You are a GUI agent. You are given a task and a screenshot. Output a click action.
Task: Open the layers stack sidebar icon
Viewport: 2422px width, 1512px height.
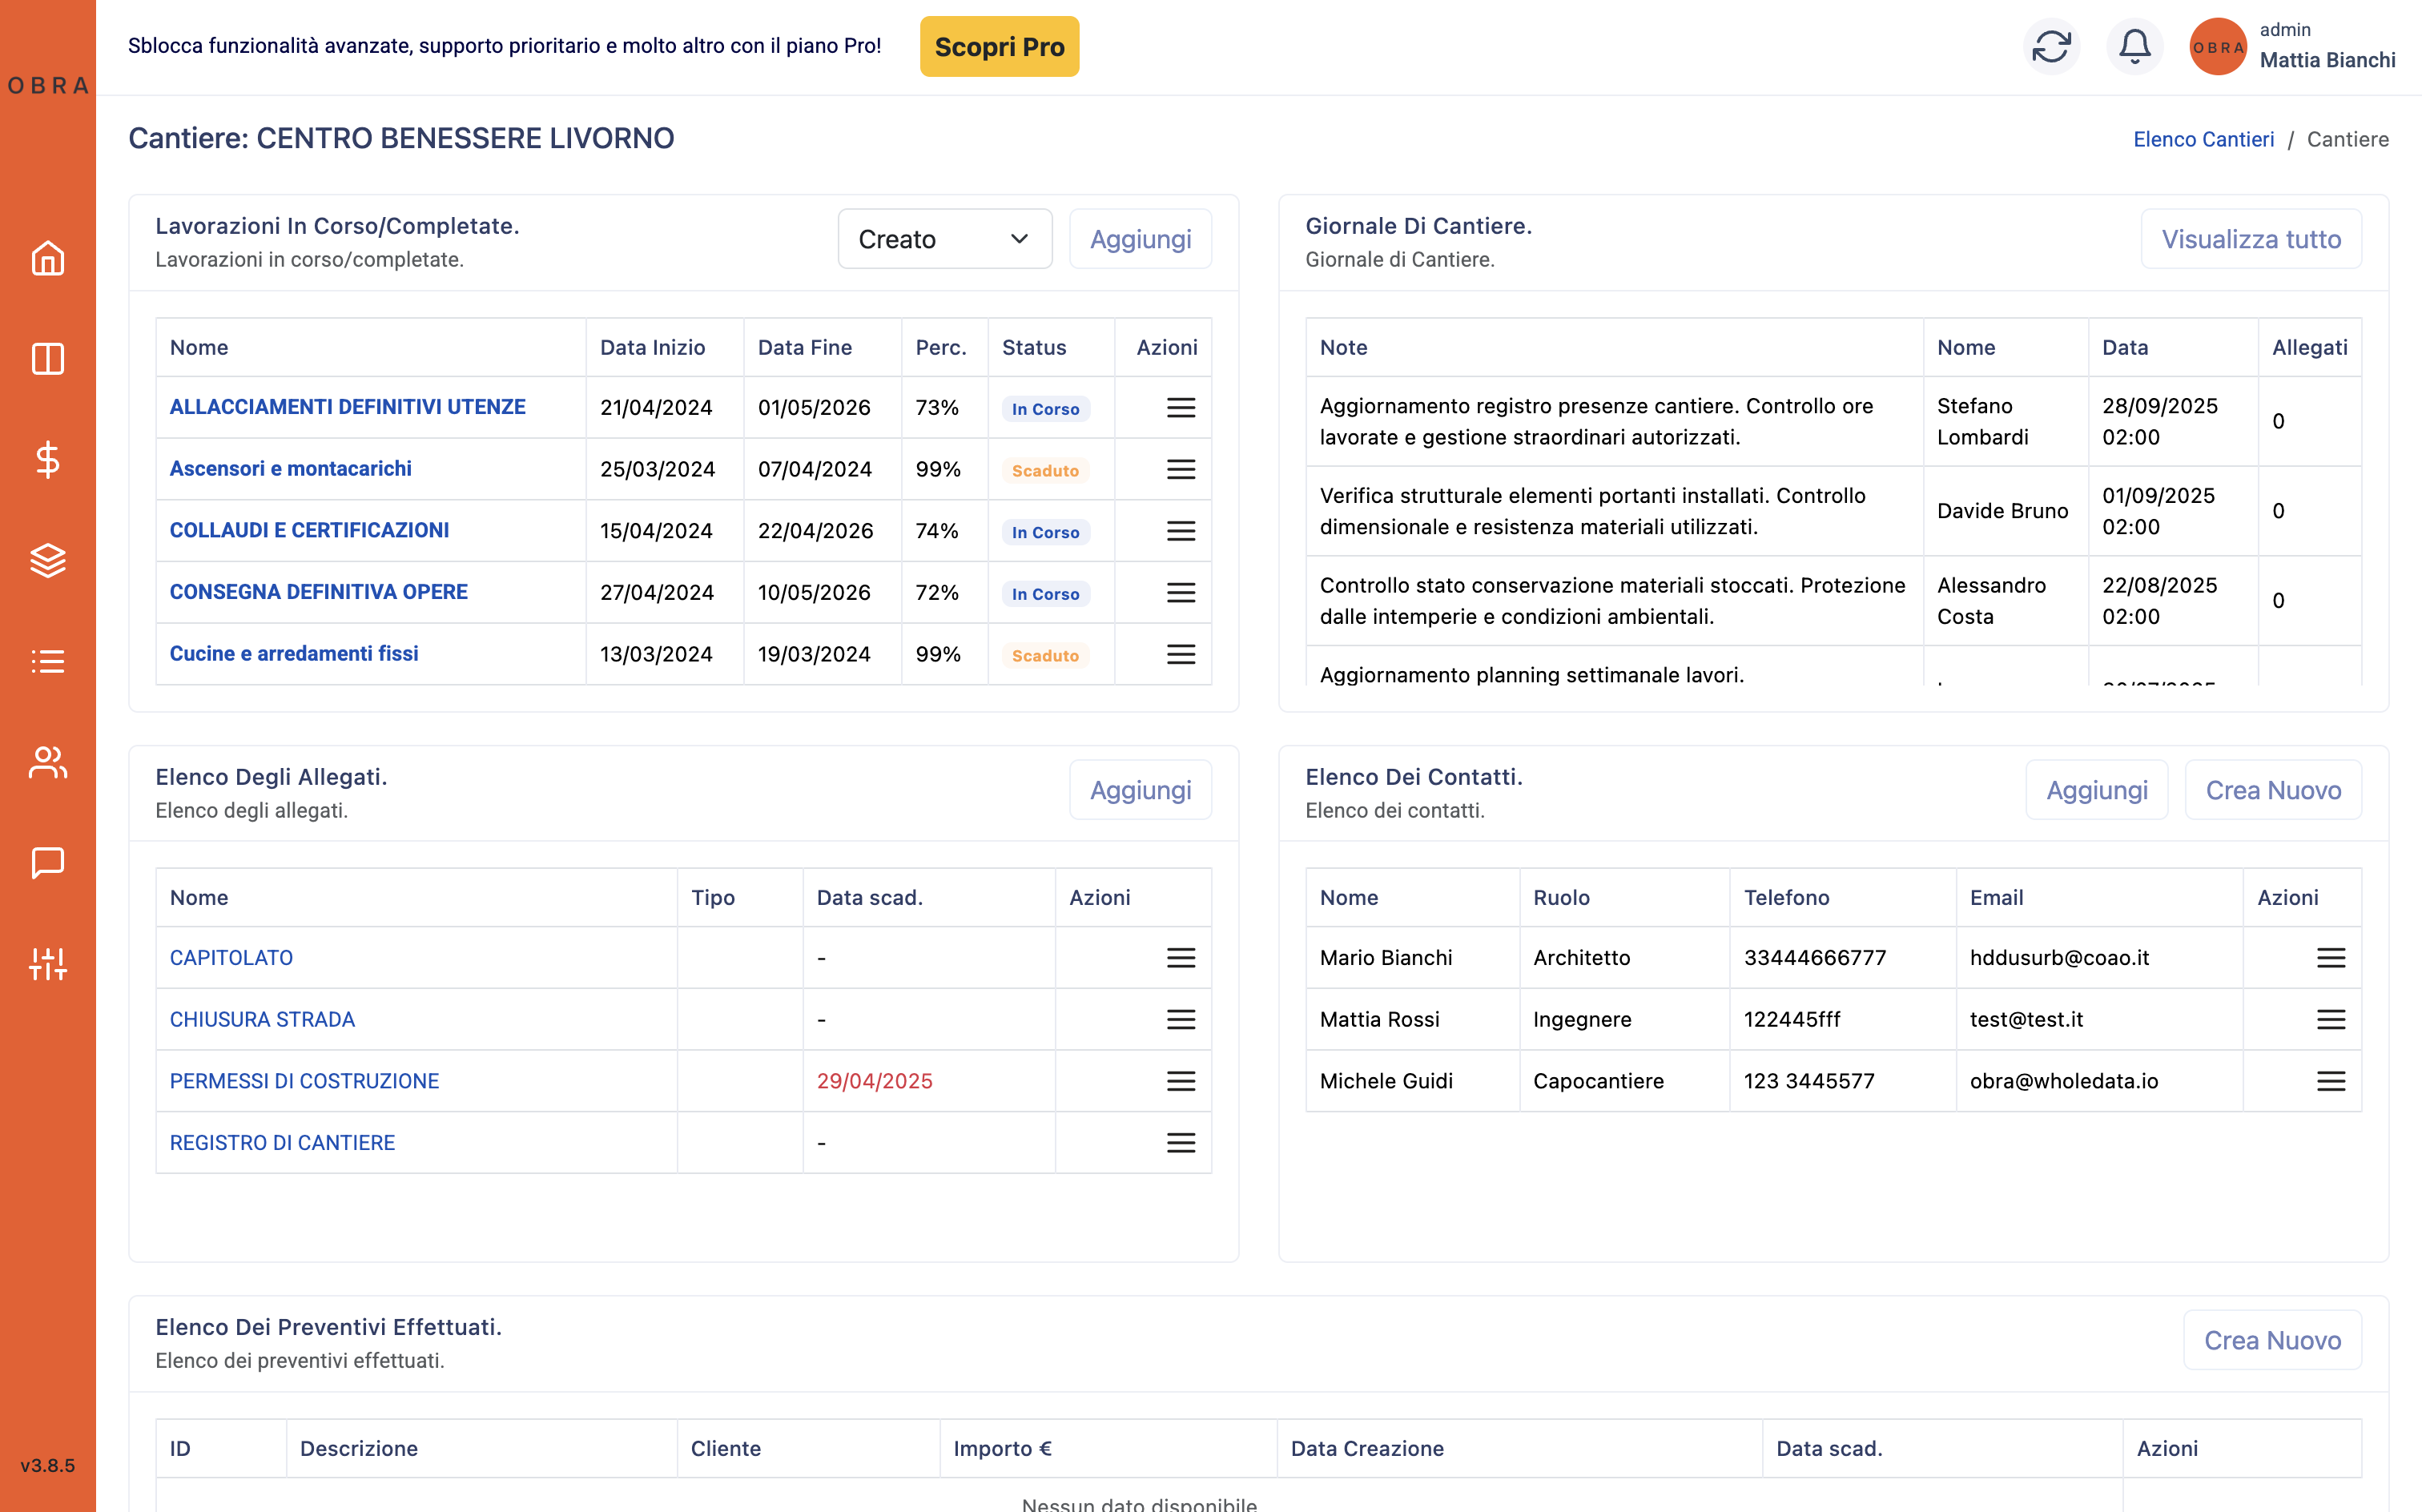pyautogui.click(x=47, y=561)
